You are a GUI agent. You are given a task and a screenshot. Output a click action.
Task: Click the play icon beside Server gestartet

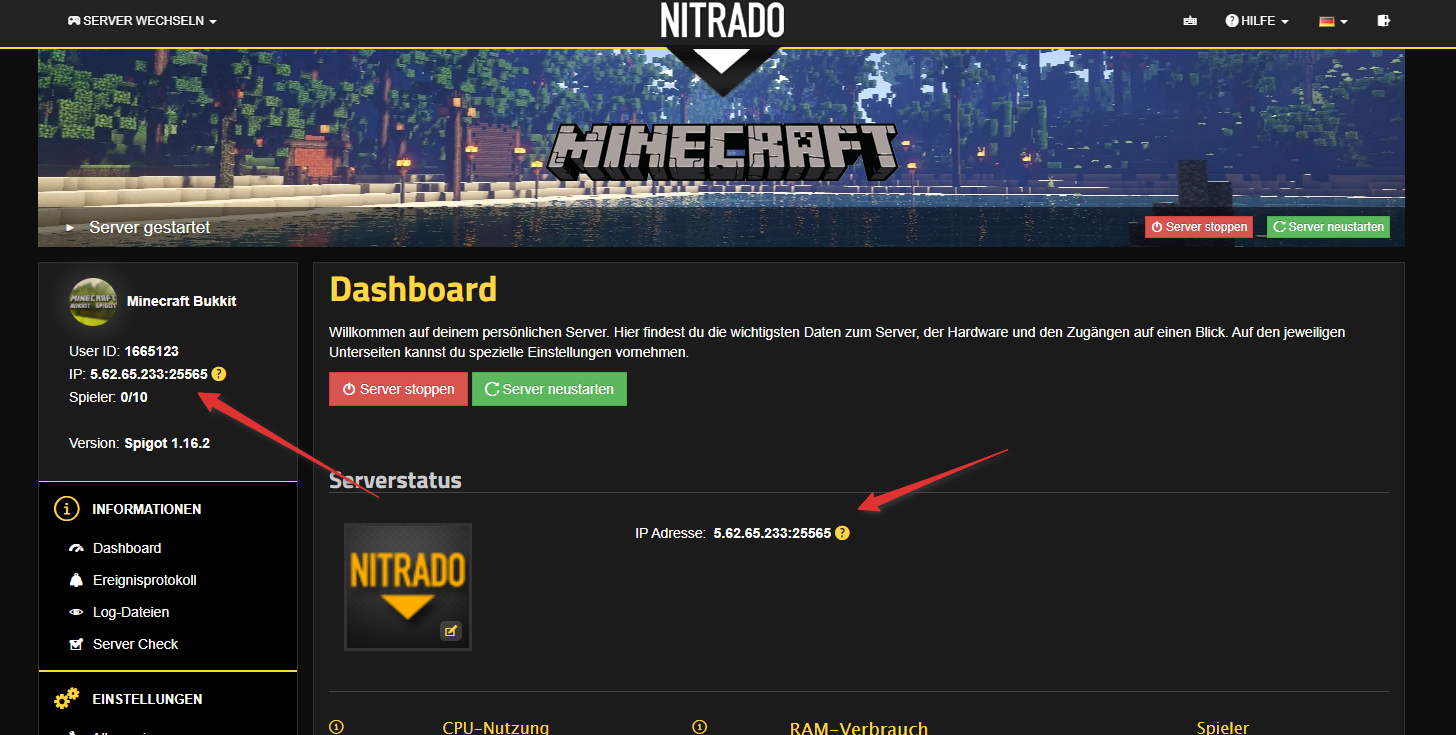[x=70, y=228]
